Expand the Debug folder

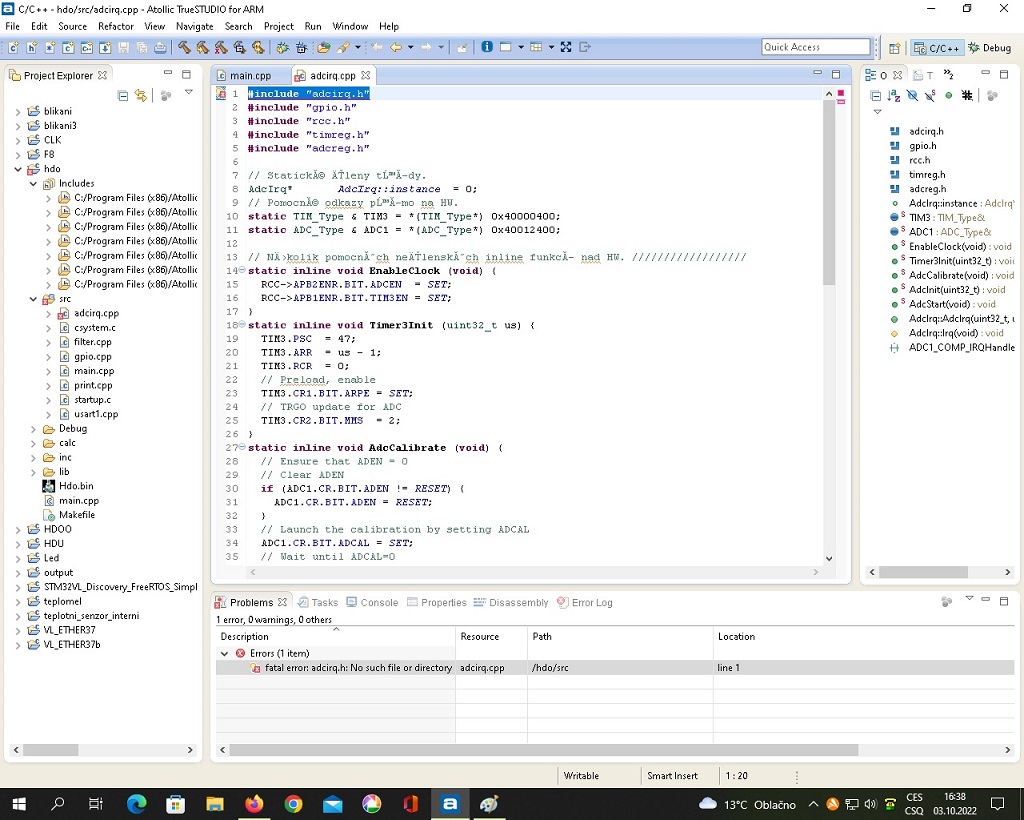(x=33, y=429)
